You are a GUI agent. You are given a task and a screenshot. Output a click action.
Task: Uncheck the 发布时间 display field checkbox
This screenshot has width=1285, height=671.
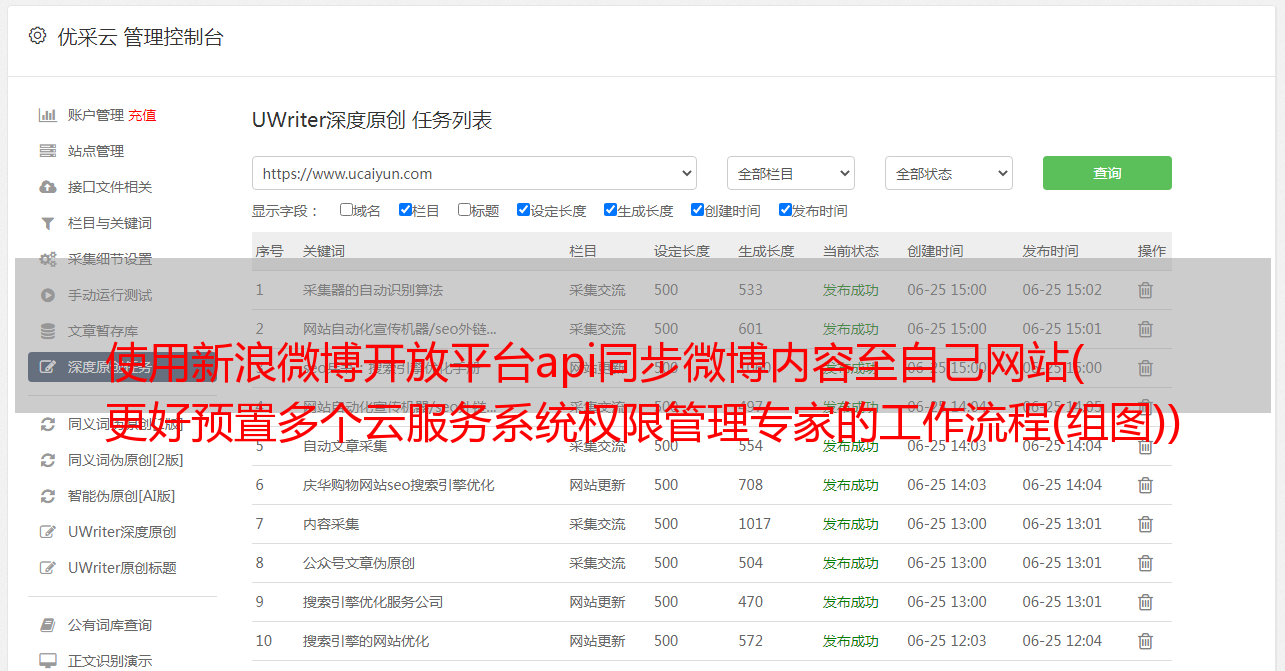tap(785, 210)
